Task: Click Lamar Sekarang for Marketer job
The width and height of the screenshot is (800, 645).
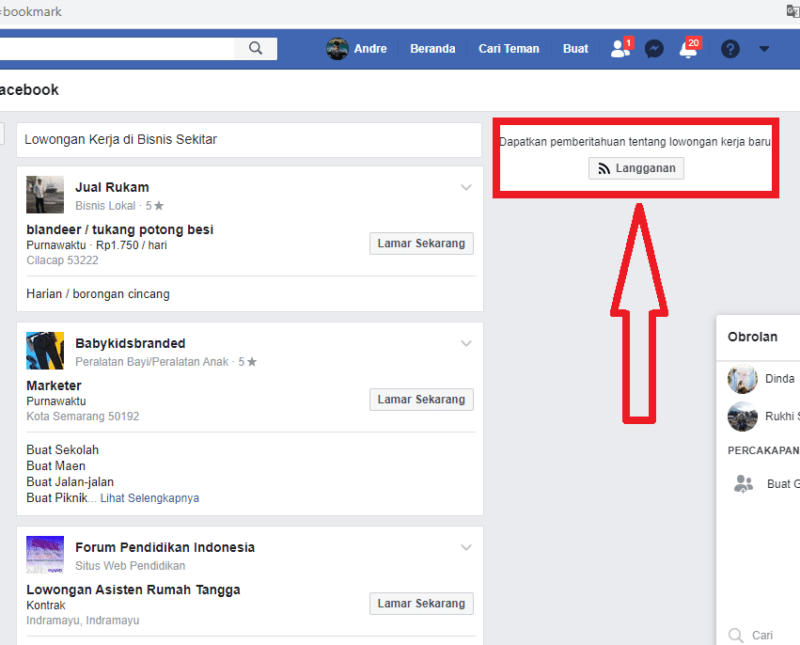Action: pyautogui.click(x=421, y=400)
